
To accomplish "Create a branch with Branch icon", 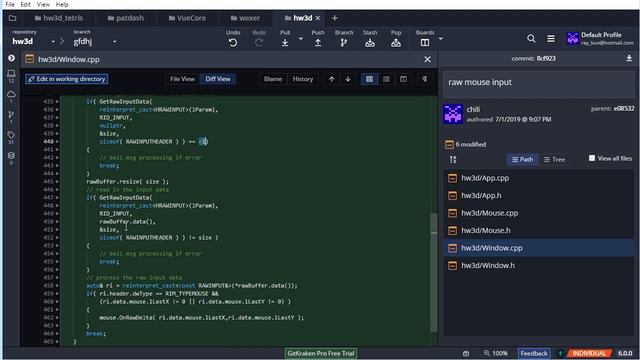I will (x=344, y=42).
